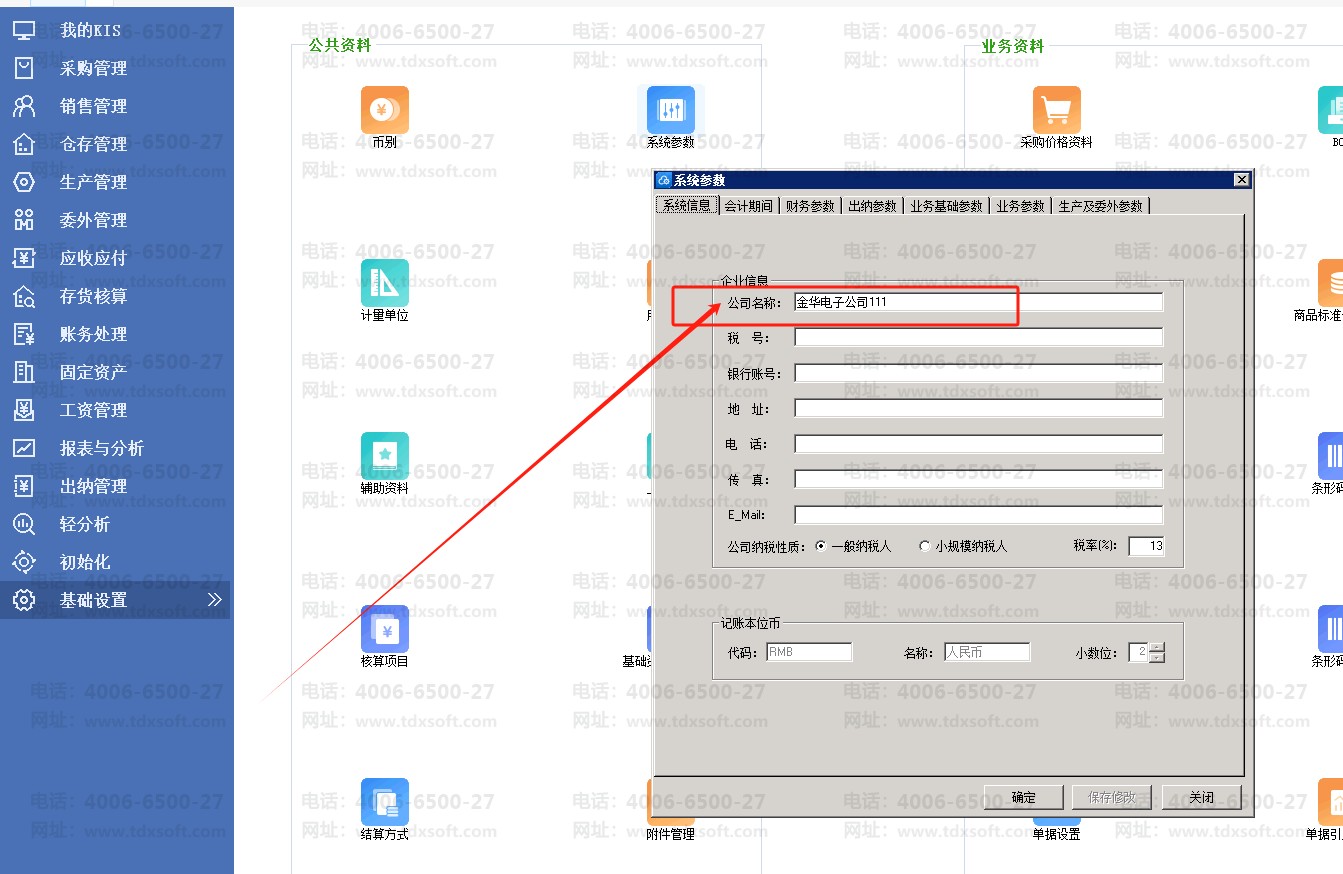Click the 工资管理 sidebar icon

24,410
